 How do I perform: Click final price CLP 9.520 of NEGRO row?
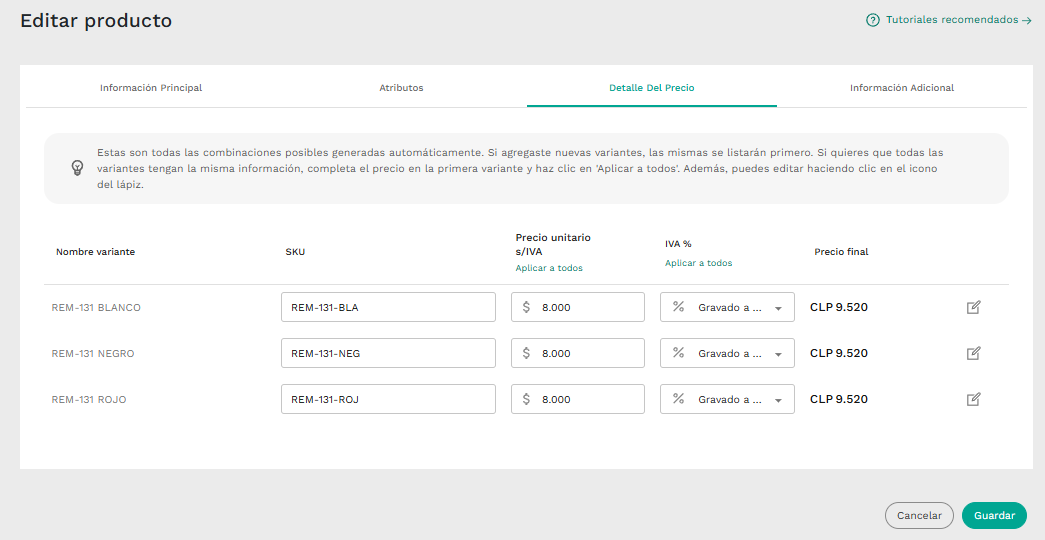(x=838, y=353)
